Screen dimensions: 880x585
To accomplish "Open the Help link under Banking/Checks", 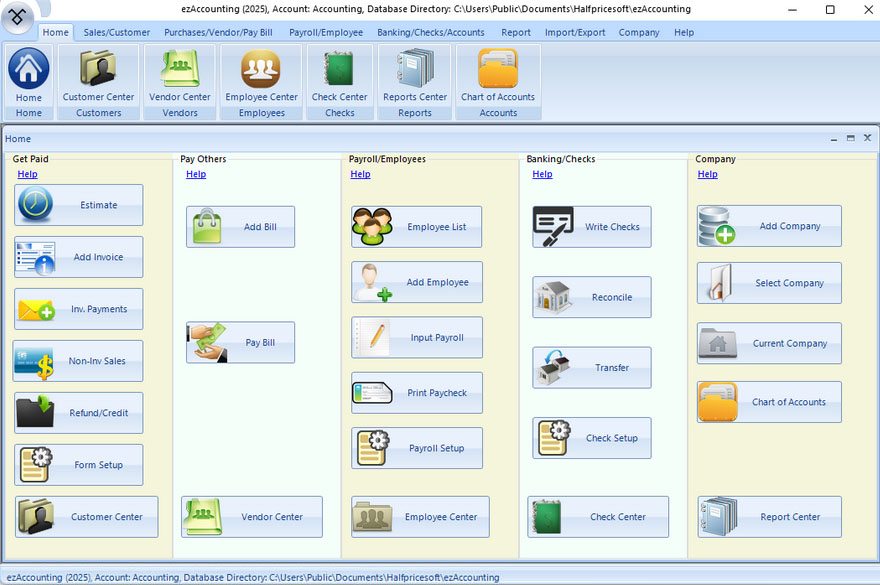I will tap(542, 174).
